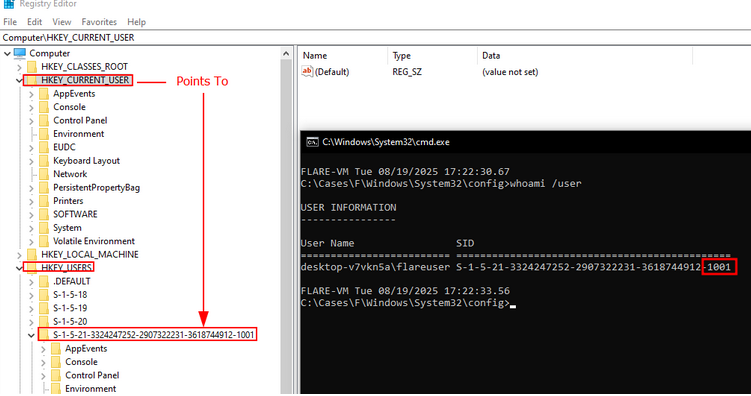The image size is (751, 396).
Task: Open the Help menu
Action: pos(137,22)
